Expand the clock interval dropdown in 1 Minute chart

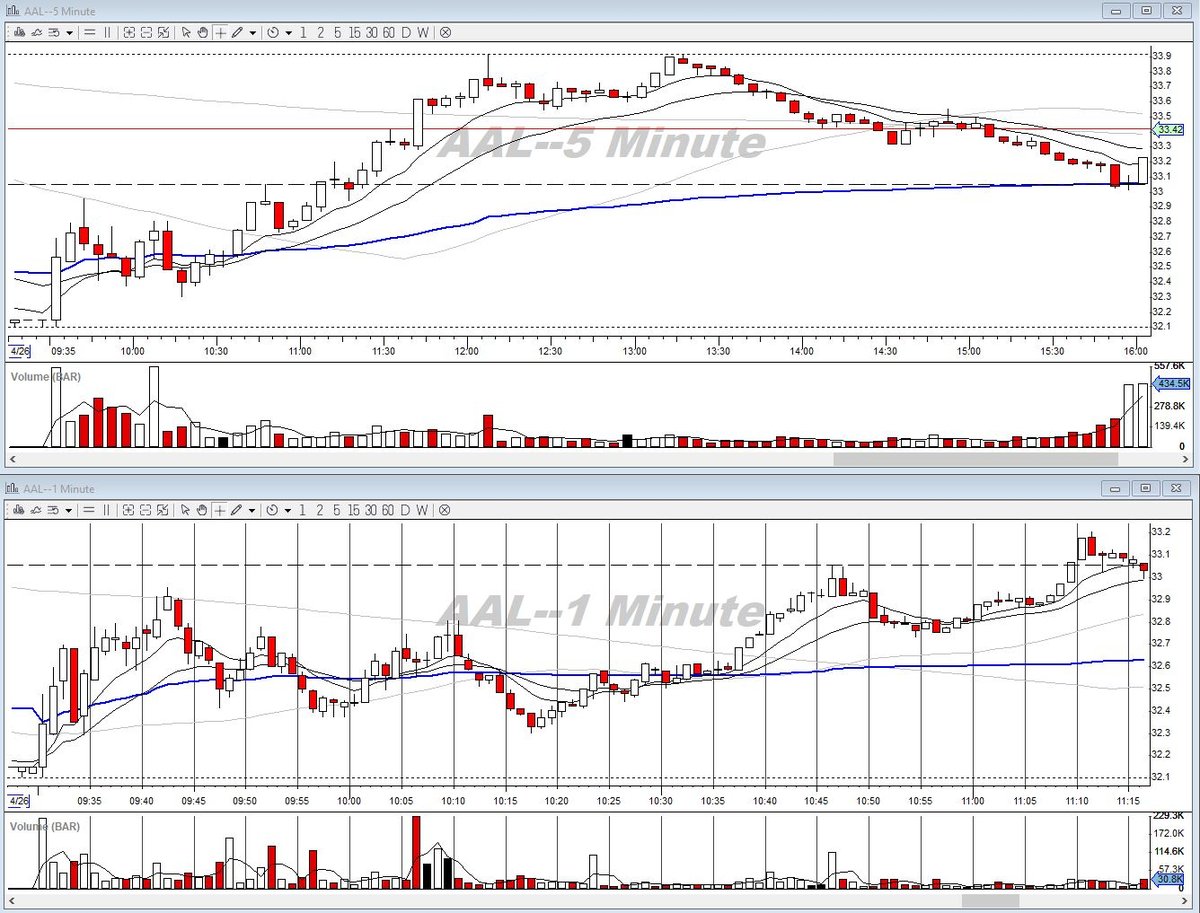(289, 509)
